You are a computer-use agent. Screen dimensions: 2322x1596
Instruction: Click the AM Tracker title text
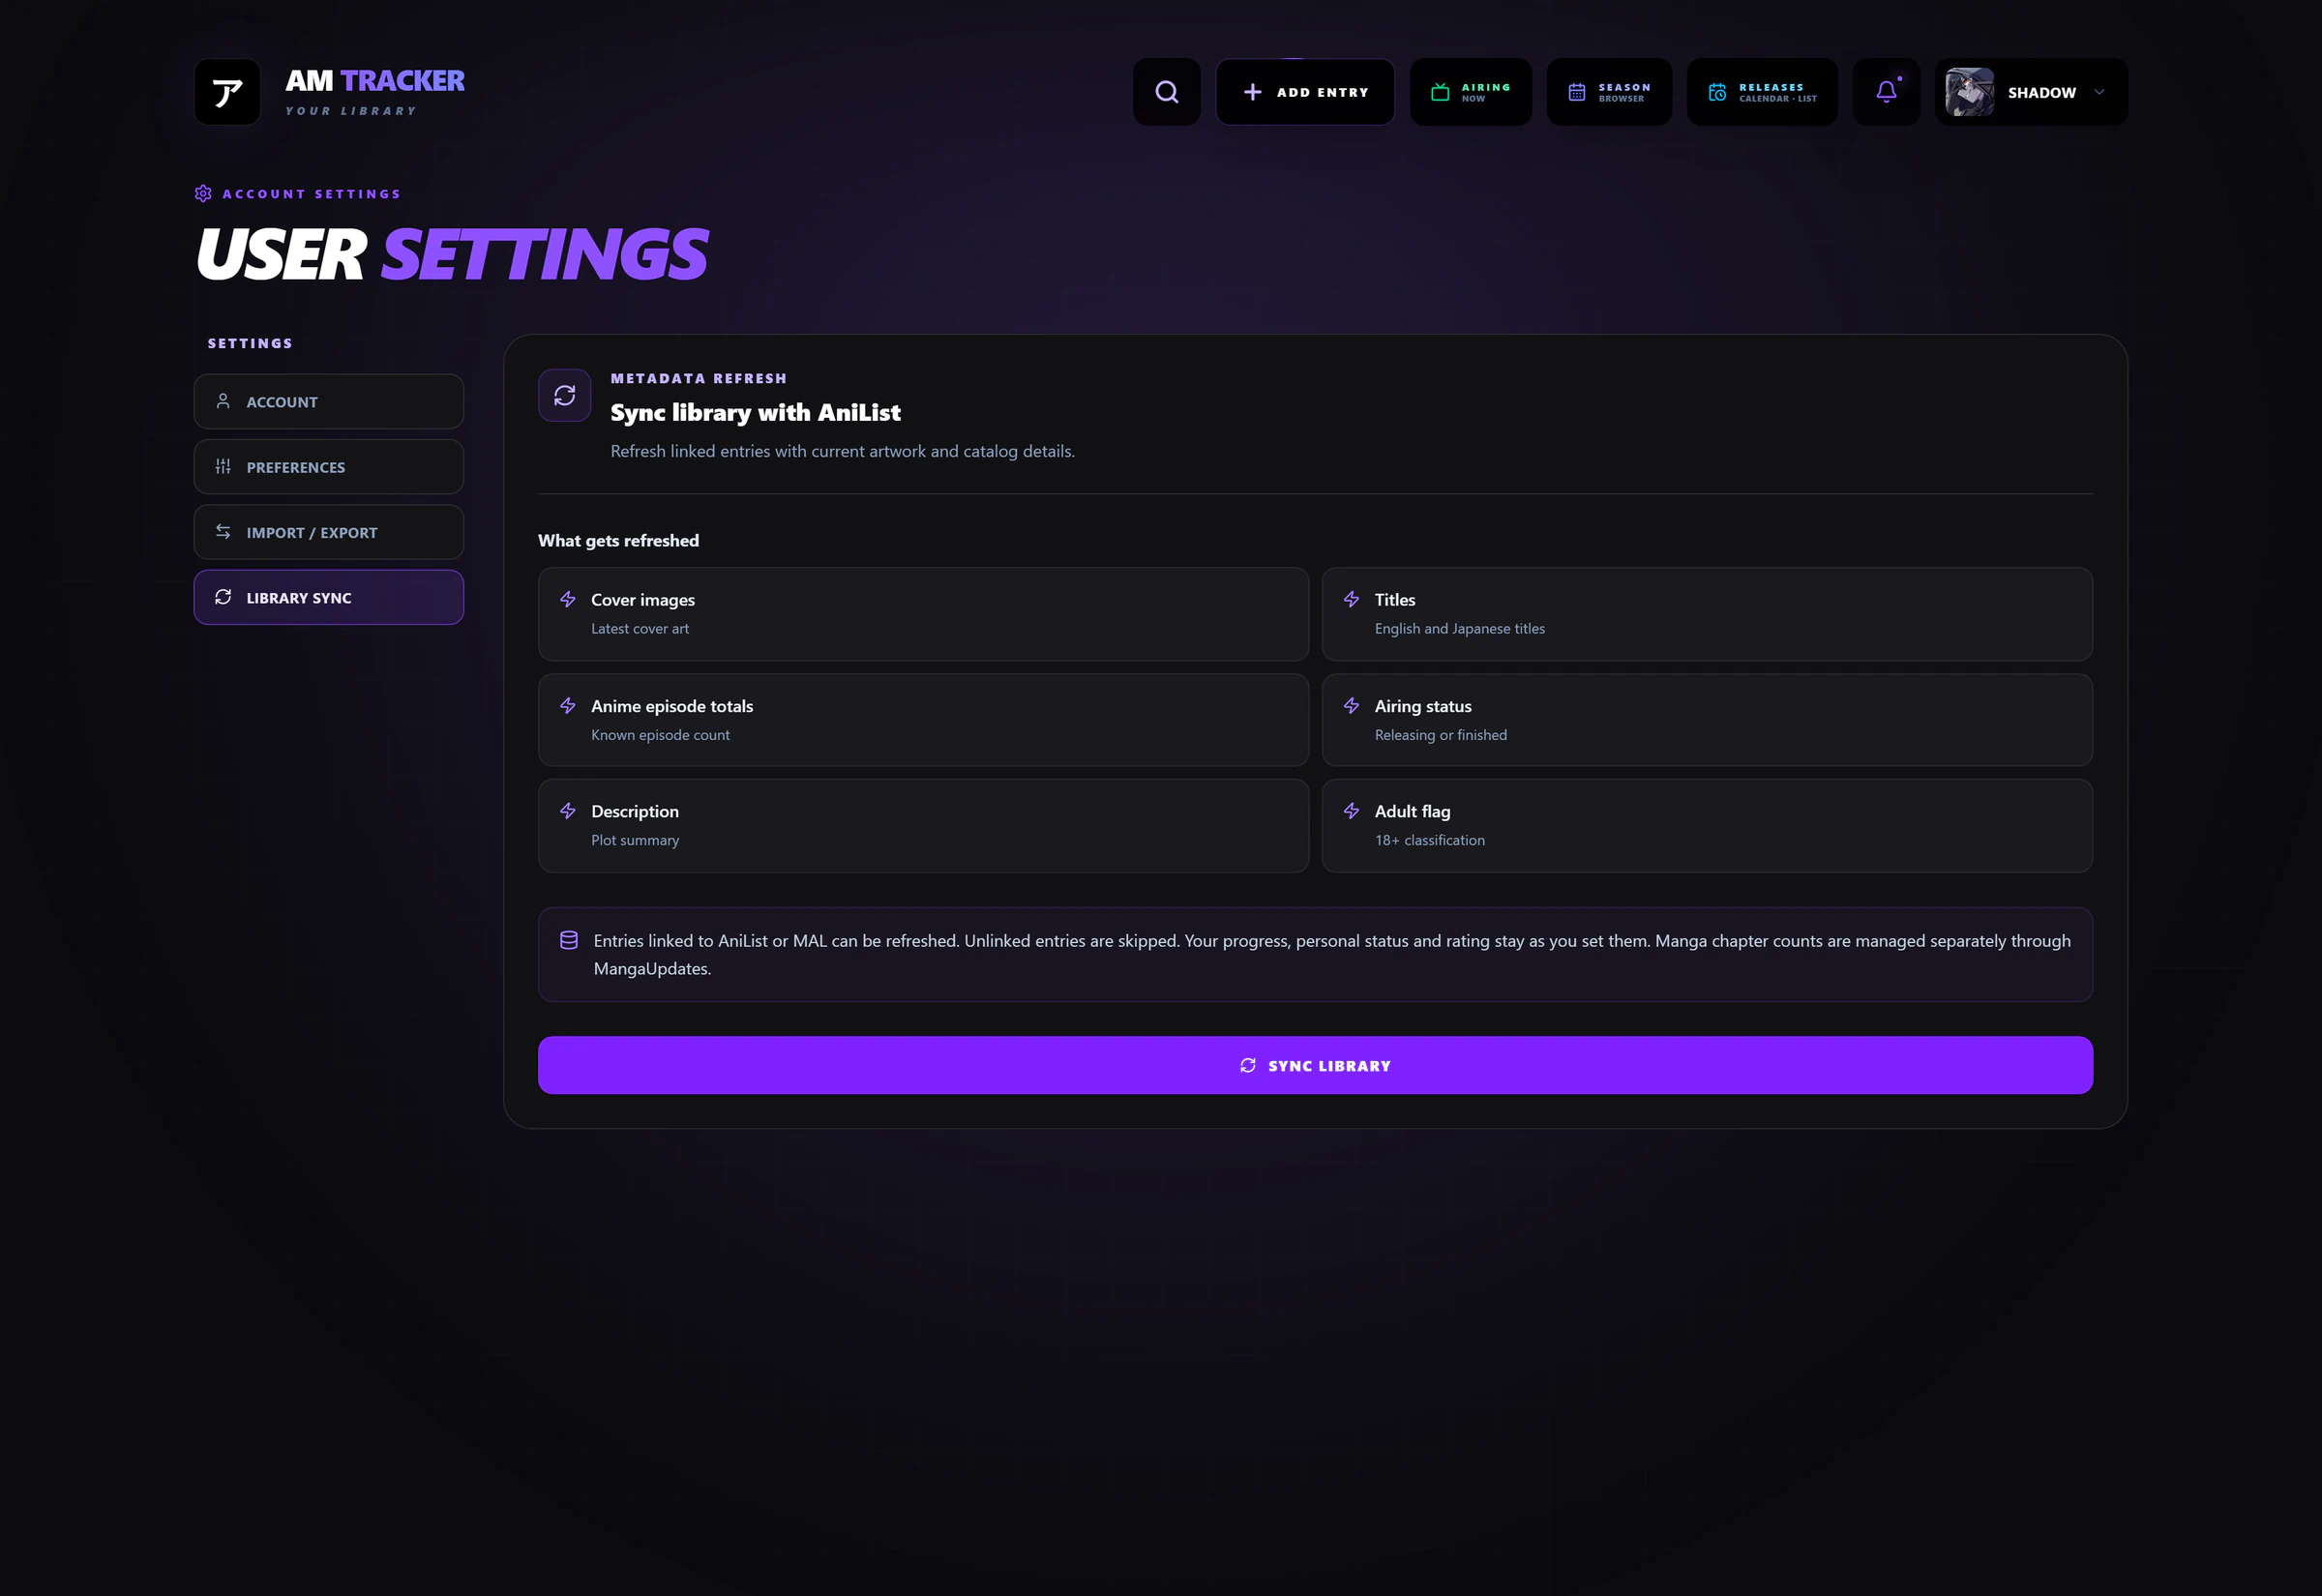coord(375,80)
